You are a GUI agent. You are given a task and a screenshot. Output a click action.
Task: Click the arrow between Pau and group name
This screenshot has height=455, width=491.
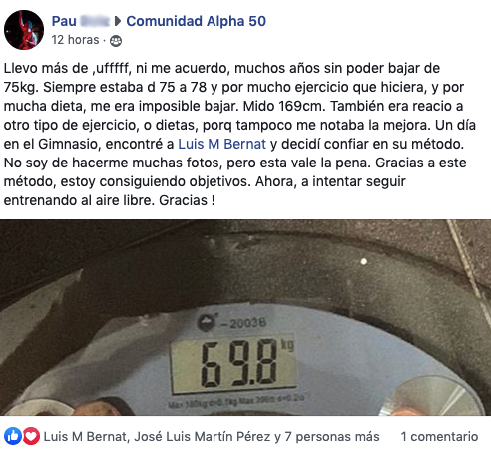[118, 21]
